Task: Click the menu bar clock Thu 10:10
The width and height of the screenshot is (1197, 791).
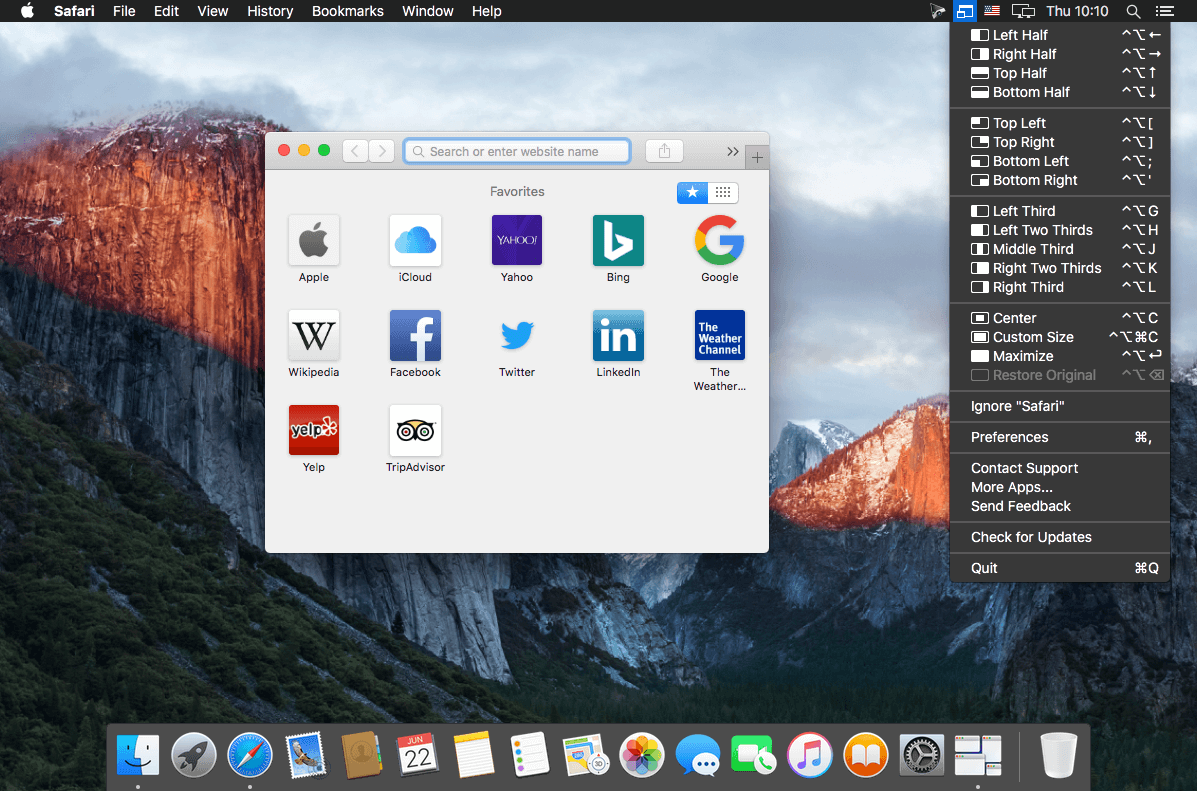Action: [x=1076, y=11]
